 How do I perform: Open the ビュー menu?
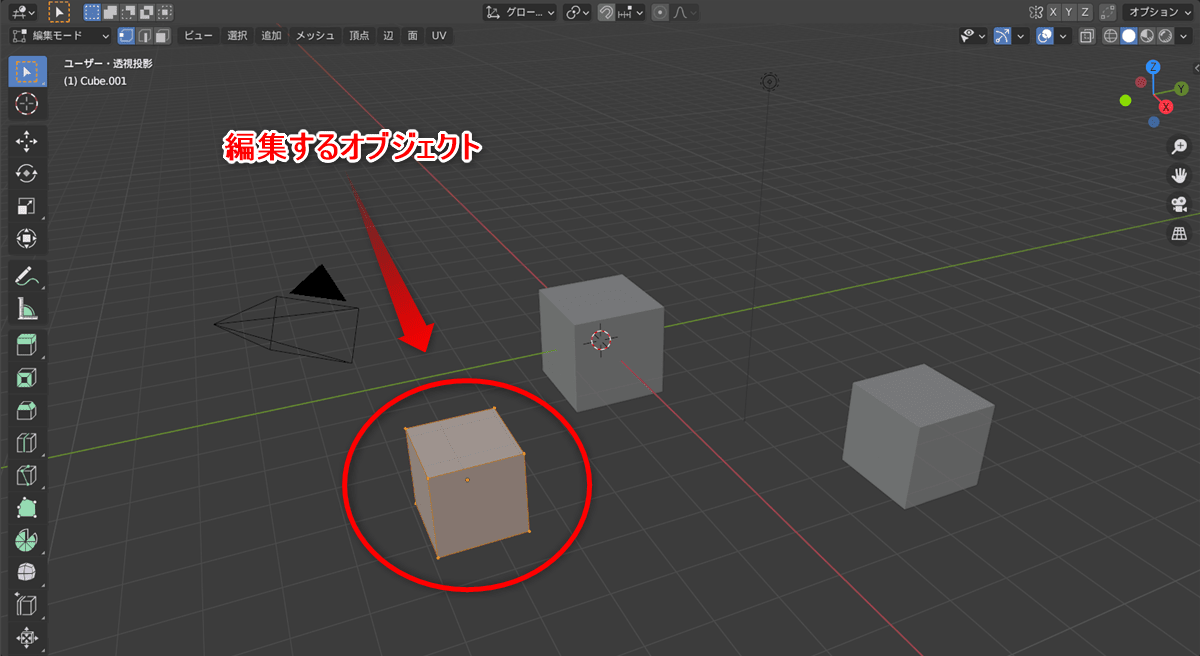[x=198, y=36]
